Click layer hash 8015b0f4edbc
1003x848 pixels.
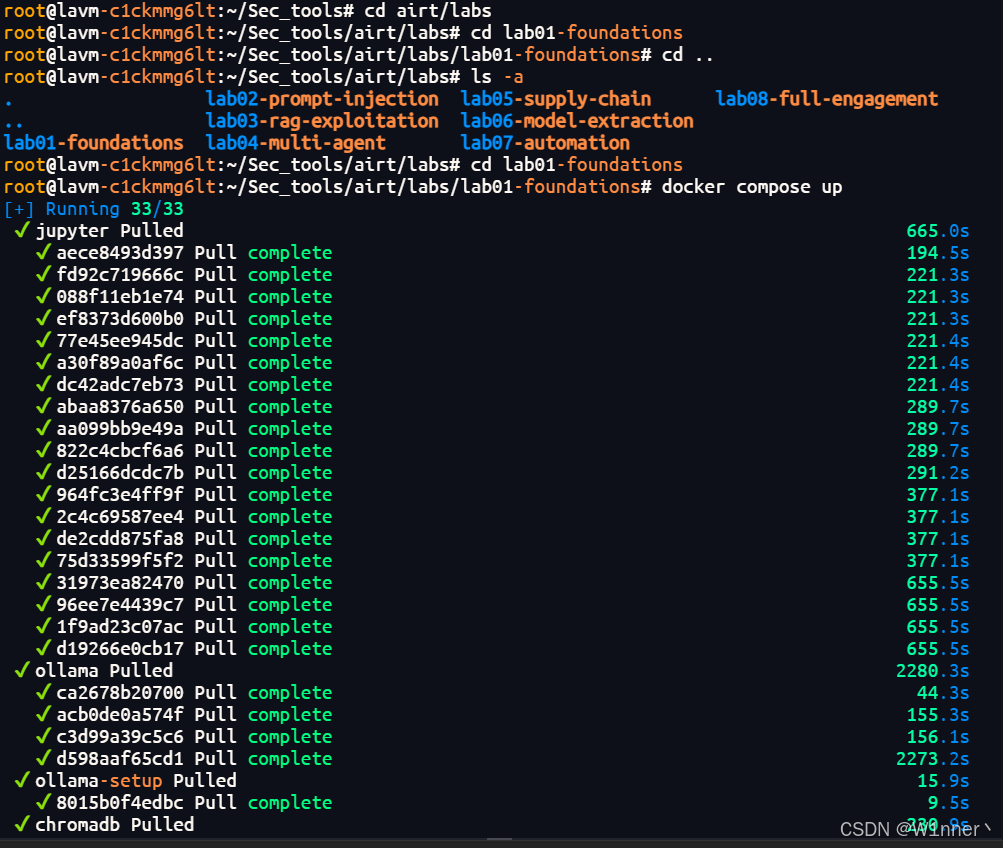pyautogui.click(x=120, y=803)
